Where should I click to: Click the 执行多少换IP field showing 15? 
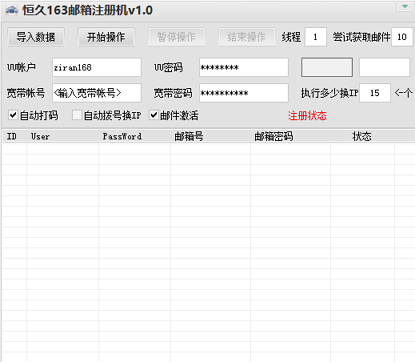375,93
